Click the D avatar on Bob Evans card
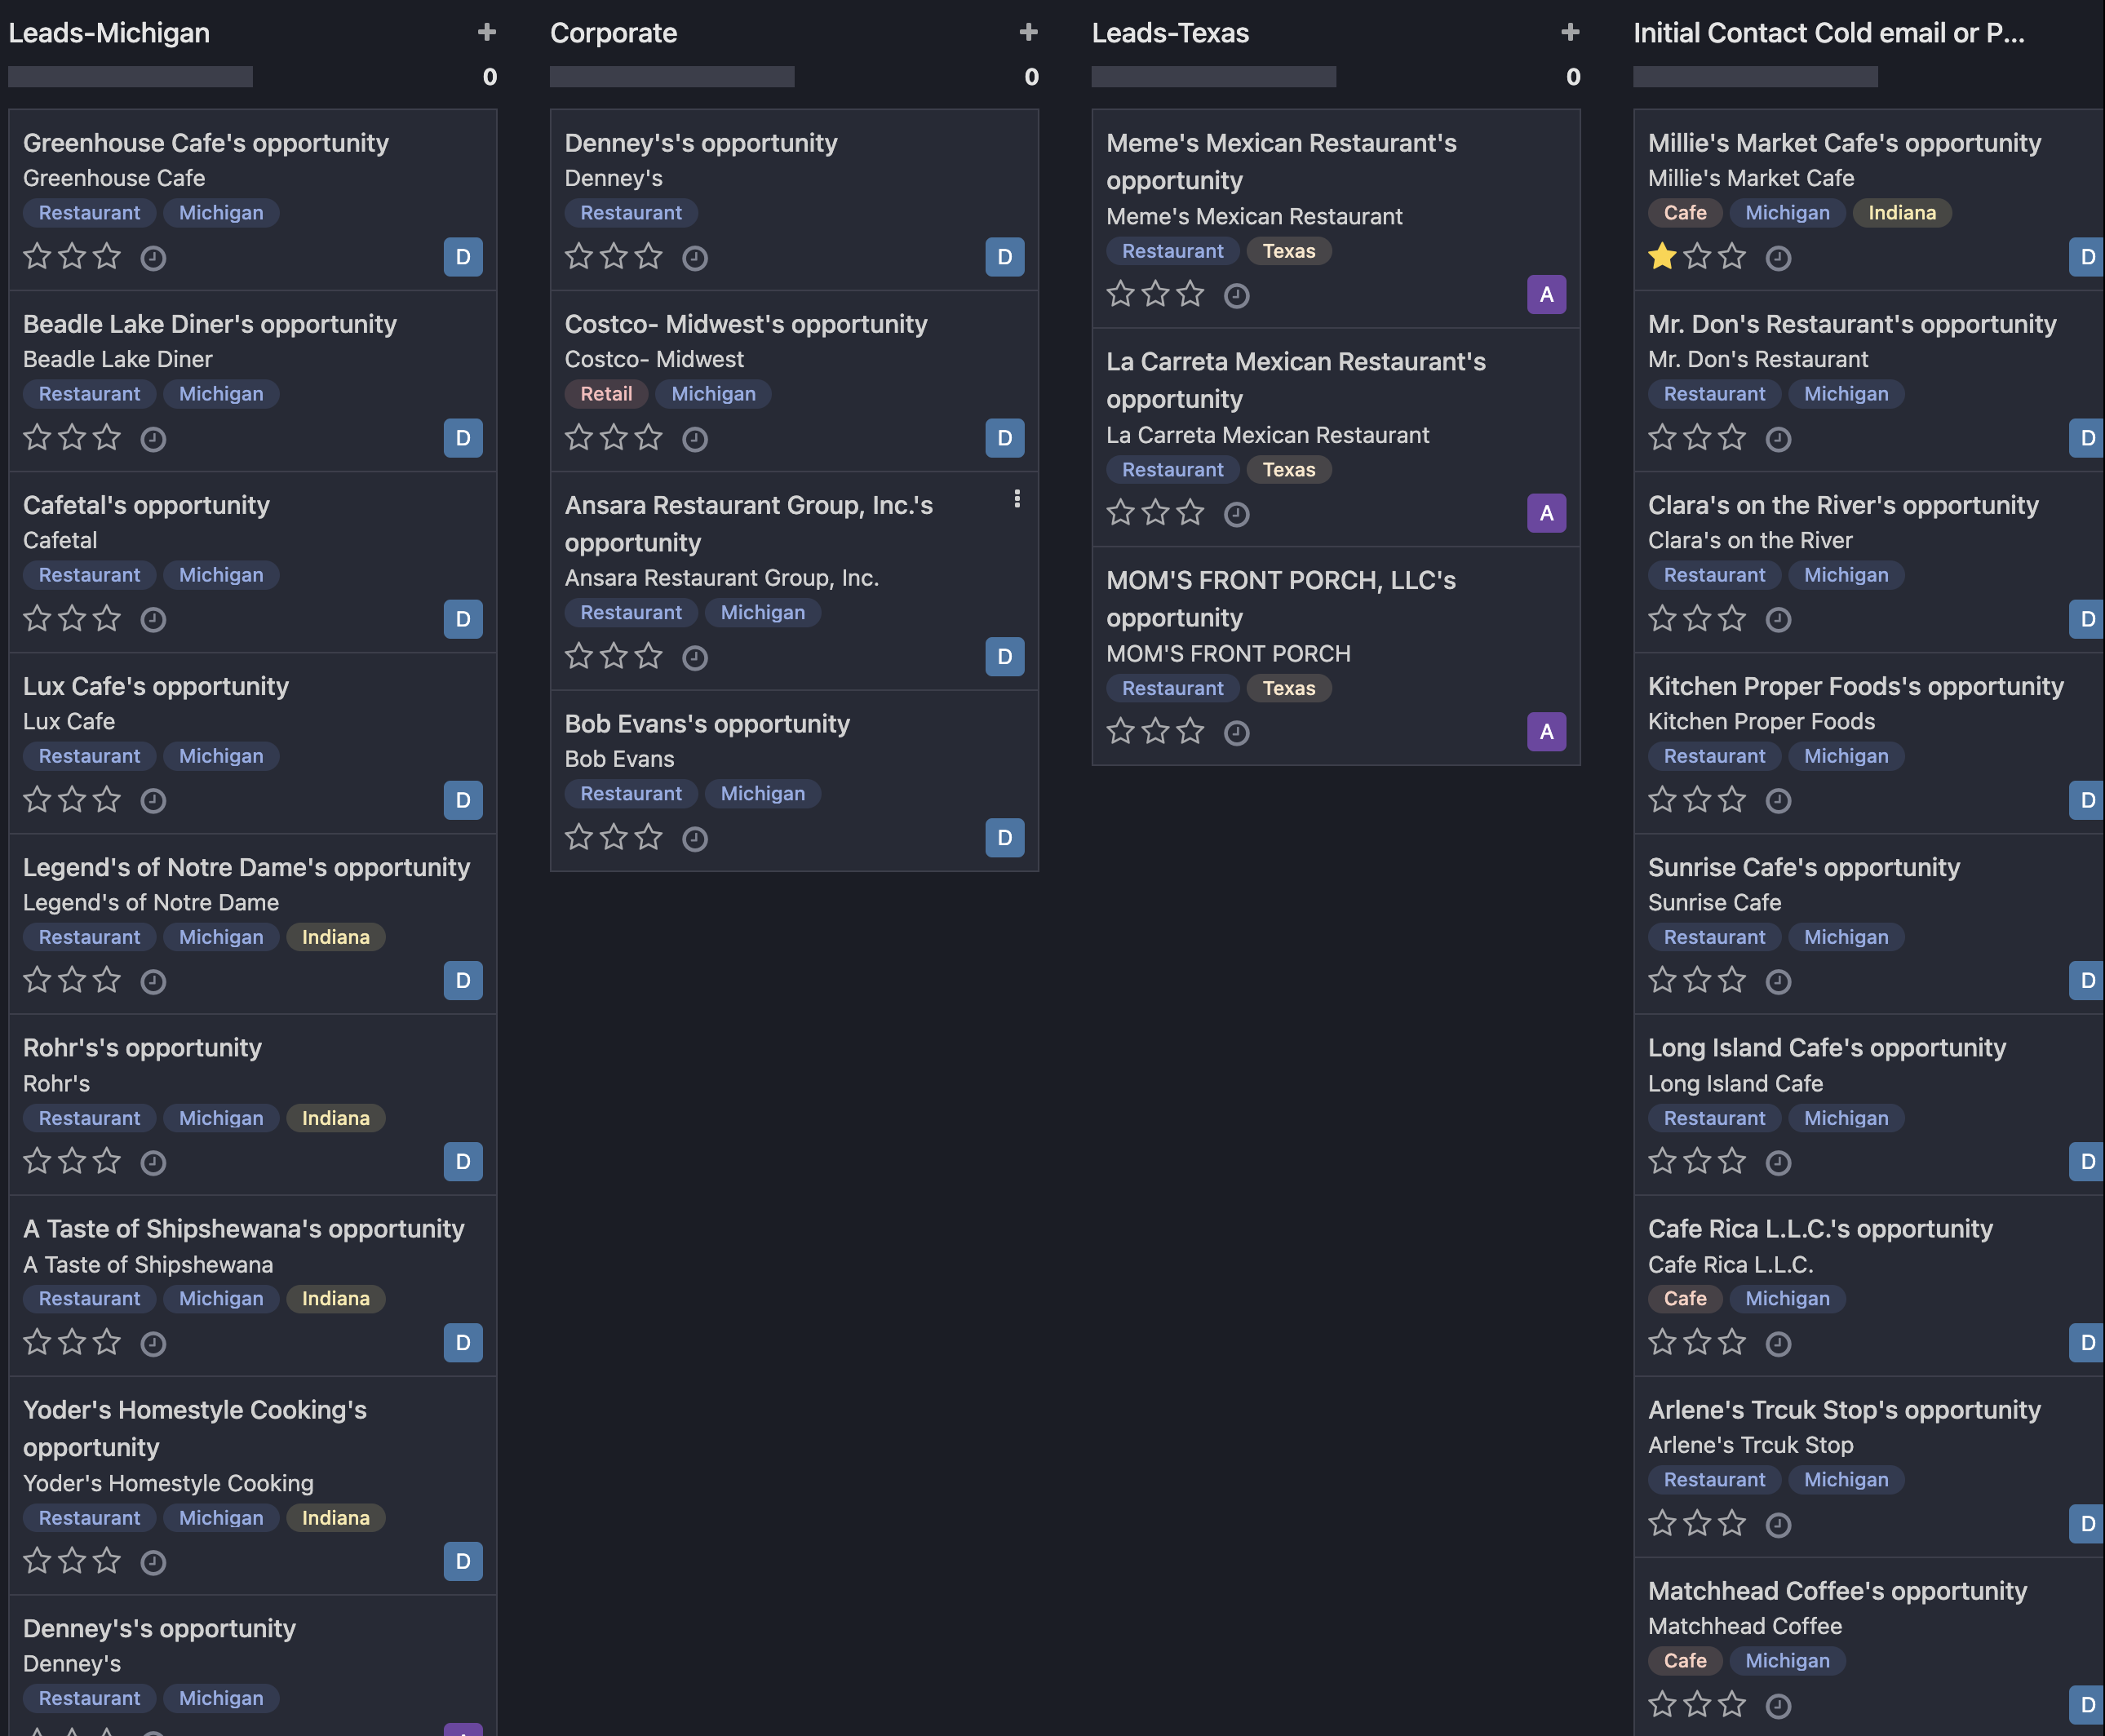This screenshot has height=1736, width=2105. coord(1004,838)
